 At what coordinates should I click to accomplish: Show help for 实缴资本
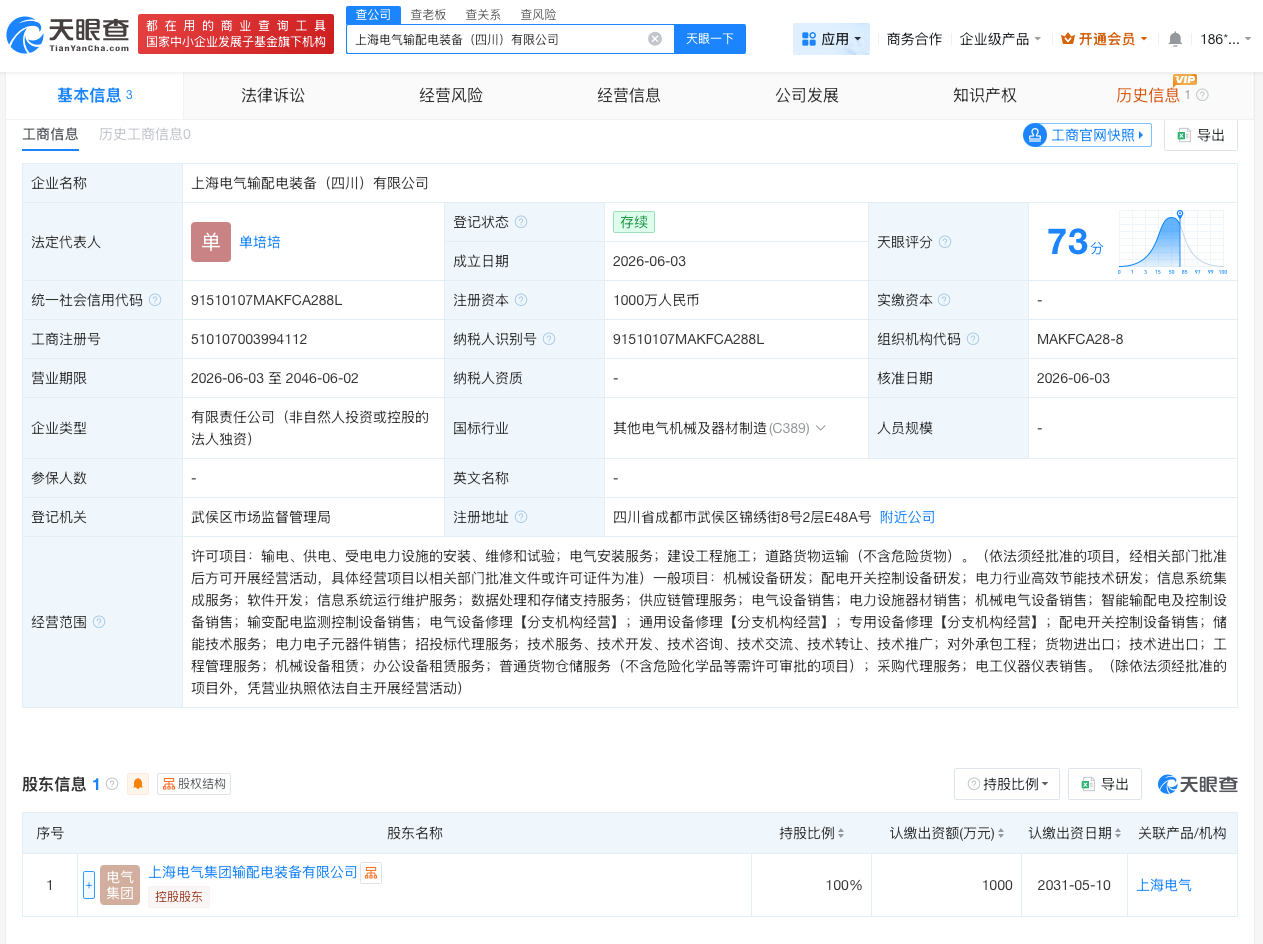point(944,300)
